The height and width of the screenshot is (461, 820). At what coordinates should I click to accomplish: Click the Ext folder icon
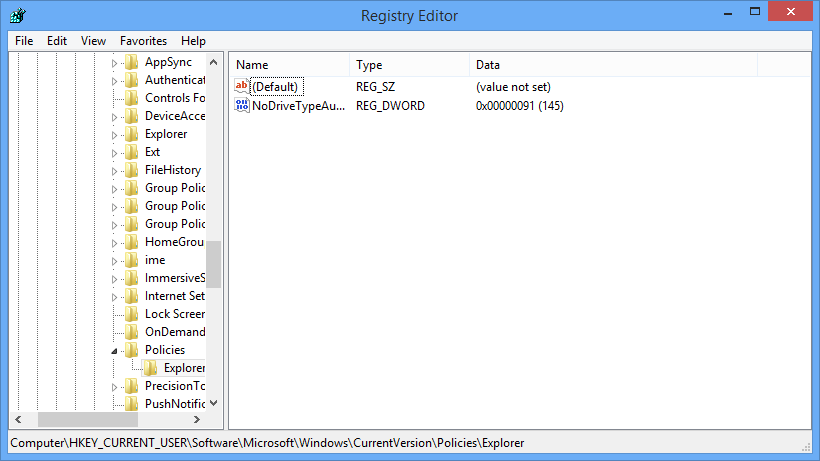tap(132, 152)
